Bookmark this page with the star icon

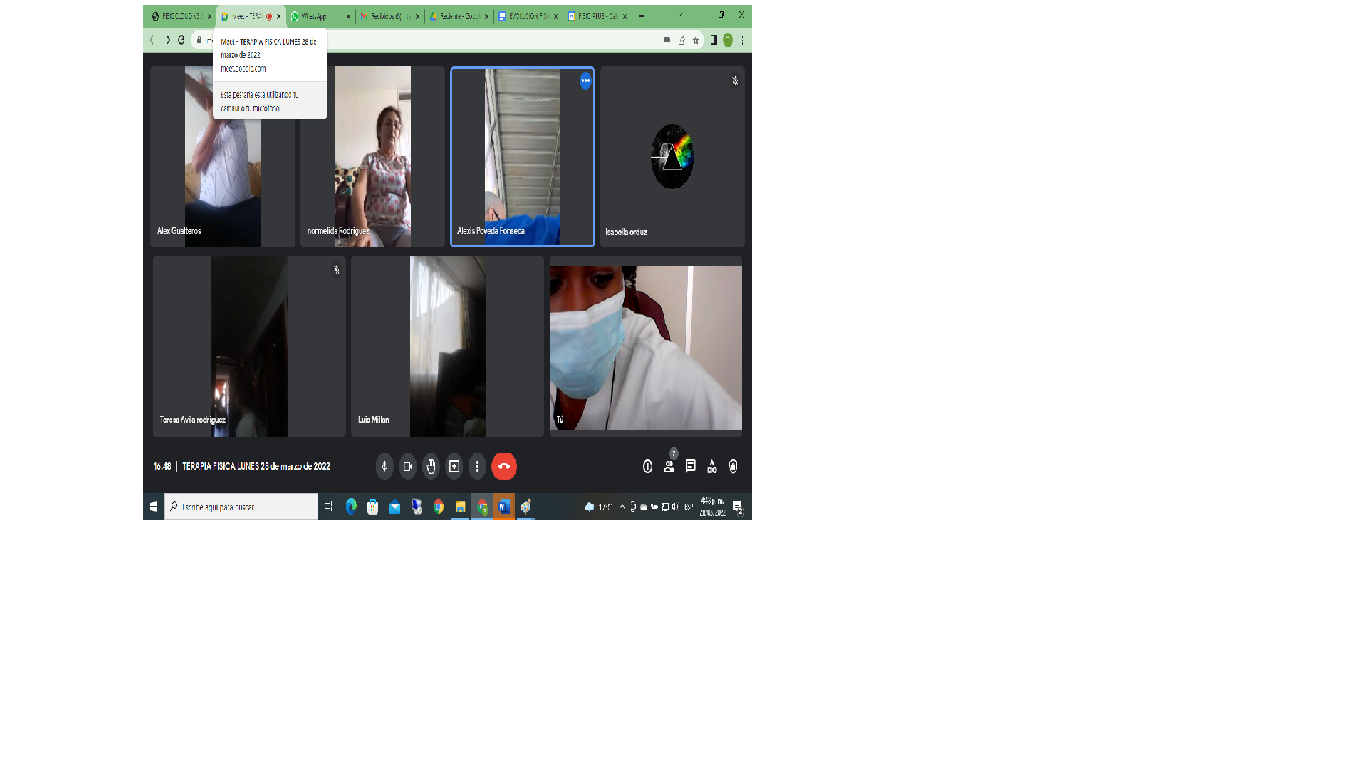[x=696, y=40]
